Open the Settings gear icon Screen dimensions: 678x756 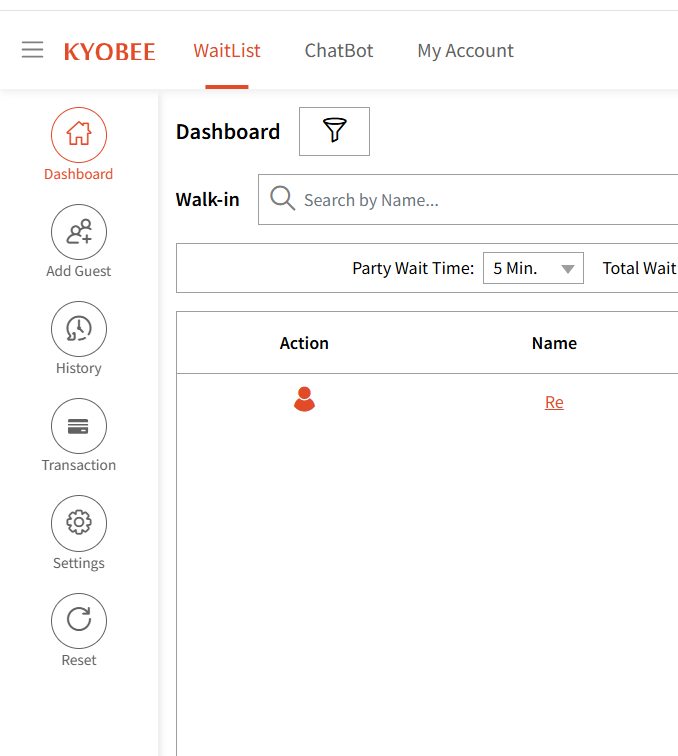click(79, 523)
